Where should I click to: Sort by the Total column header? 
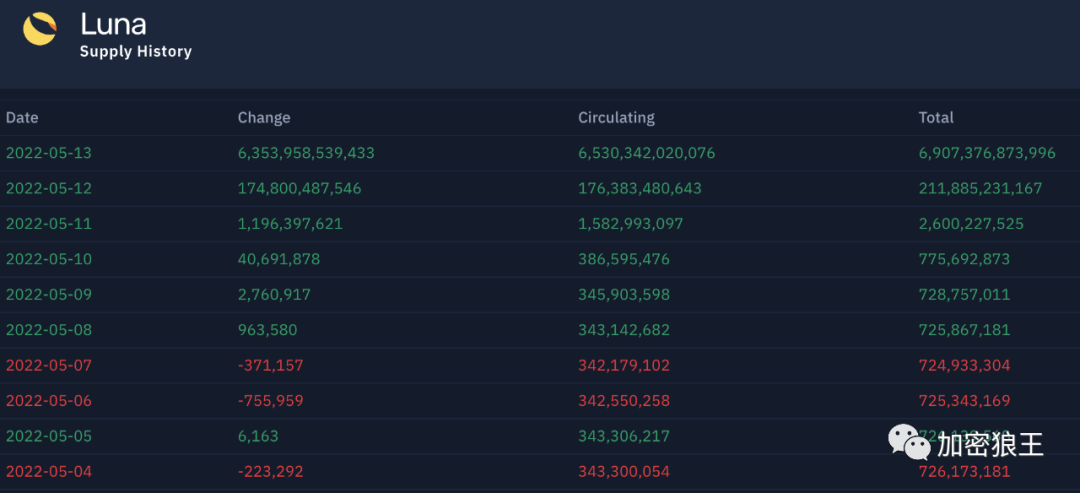[x=936, y=118]
